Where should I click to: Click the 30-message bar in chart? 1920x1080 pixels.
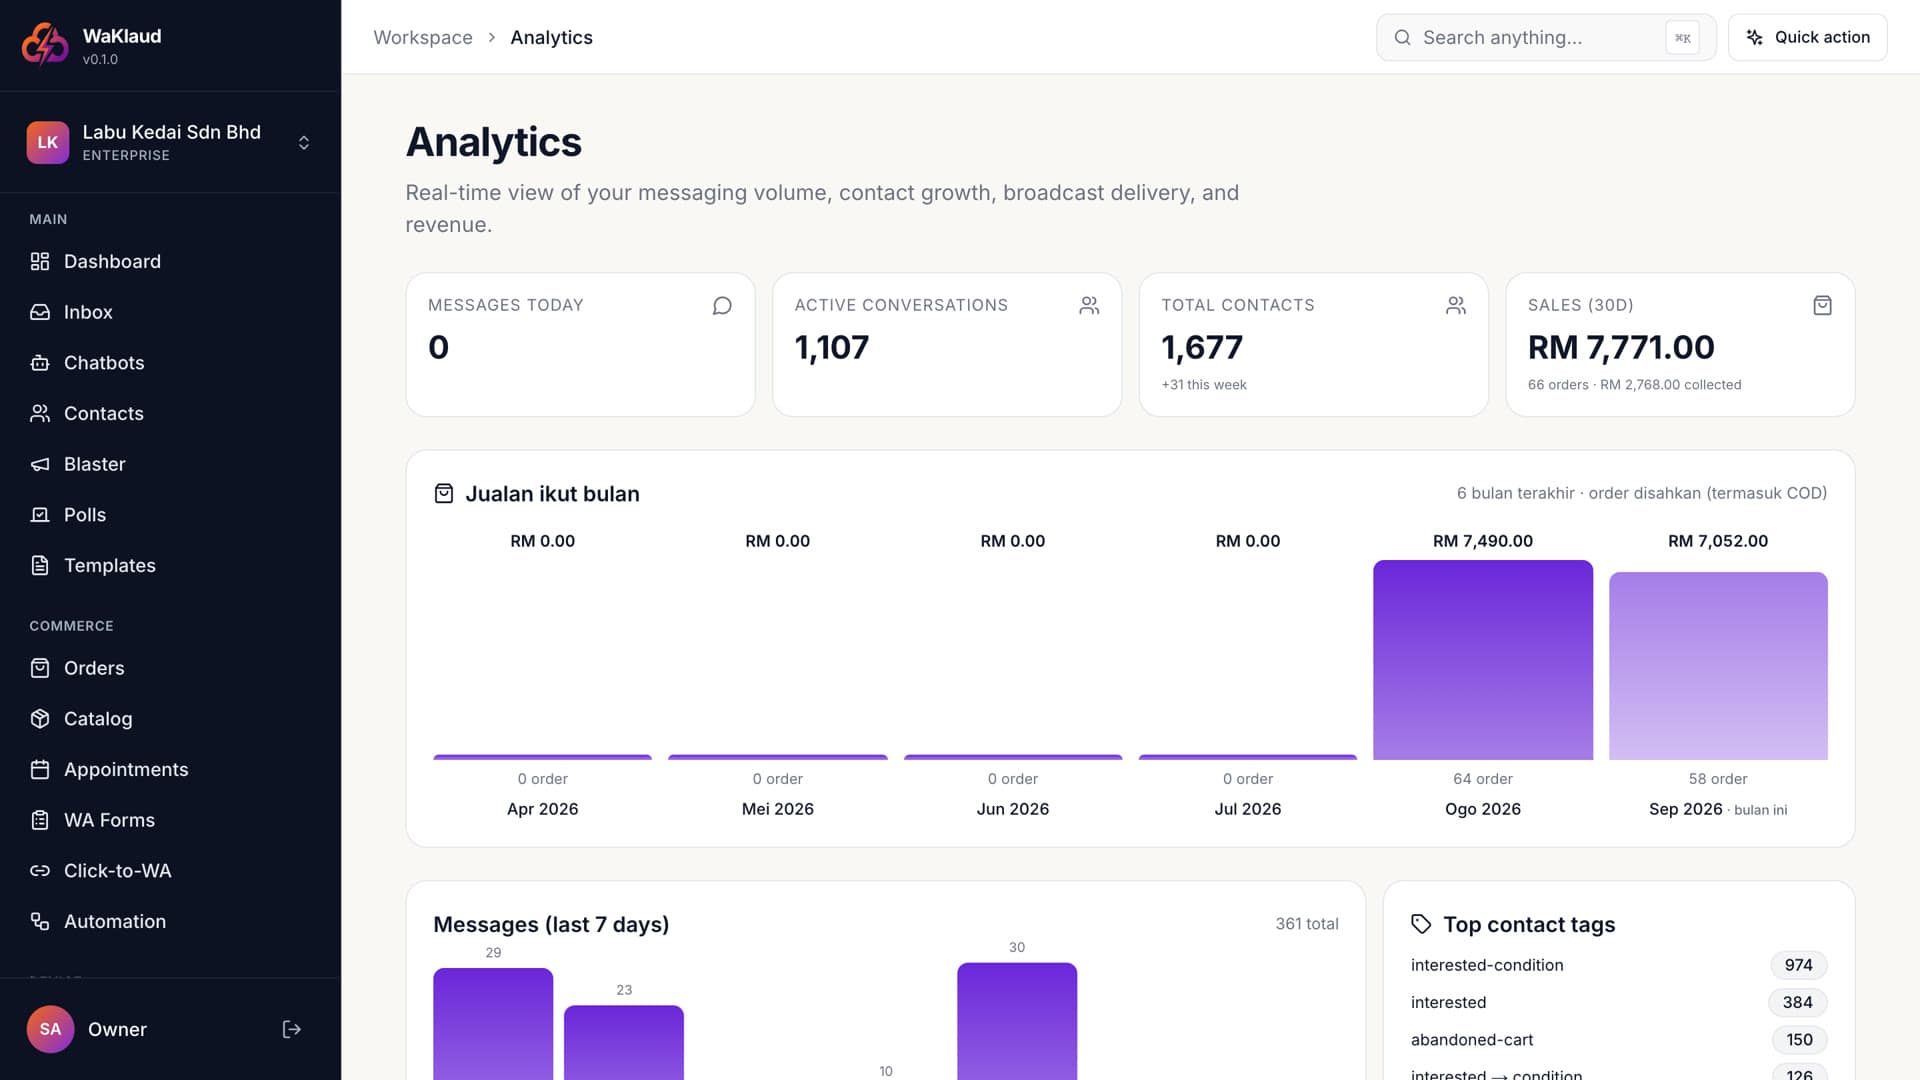(1017, 1021)
